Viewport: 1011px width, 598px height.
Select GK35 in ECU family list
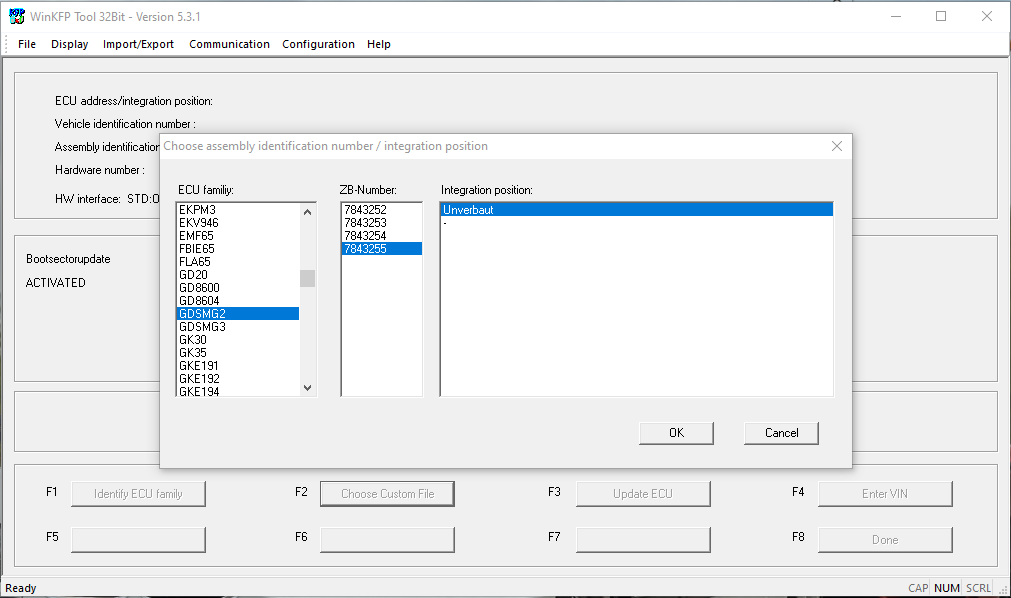coord(237,353)
